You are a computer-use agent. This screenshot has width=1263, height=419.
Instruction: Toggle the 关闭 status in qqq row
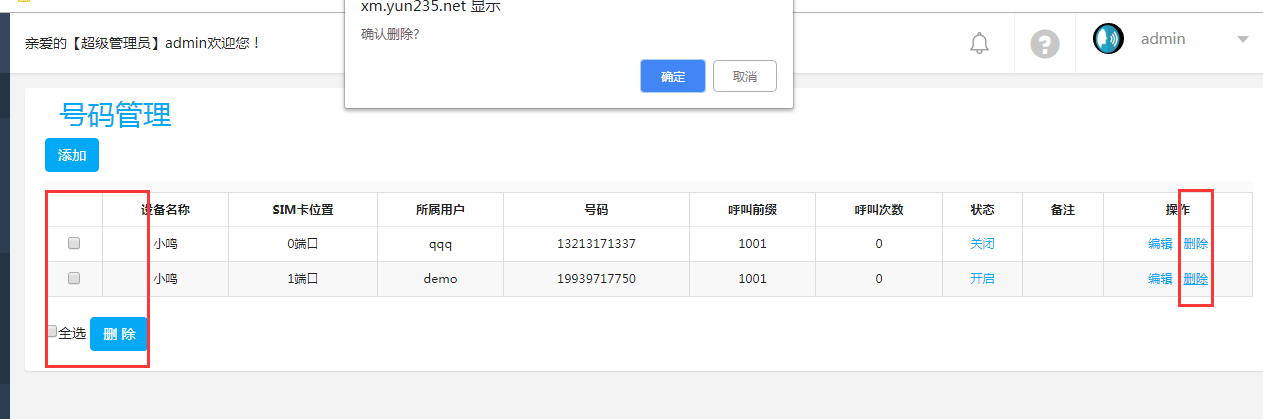982,243
